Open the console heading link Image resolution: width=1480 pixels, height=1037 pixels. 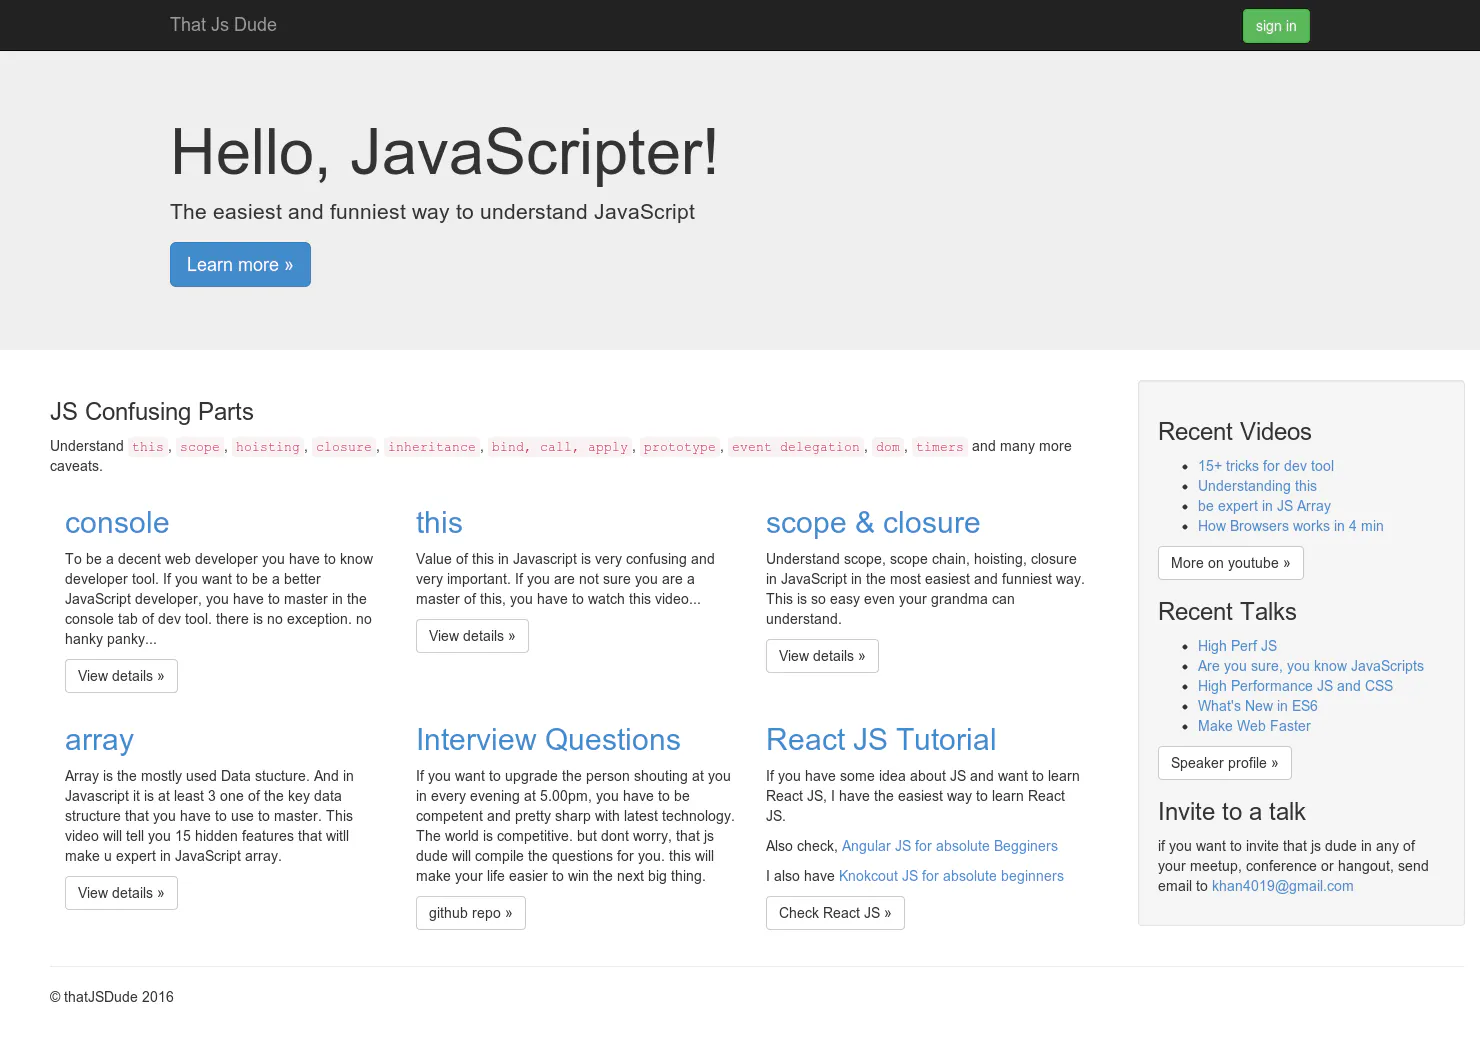[x=117, y=523]
